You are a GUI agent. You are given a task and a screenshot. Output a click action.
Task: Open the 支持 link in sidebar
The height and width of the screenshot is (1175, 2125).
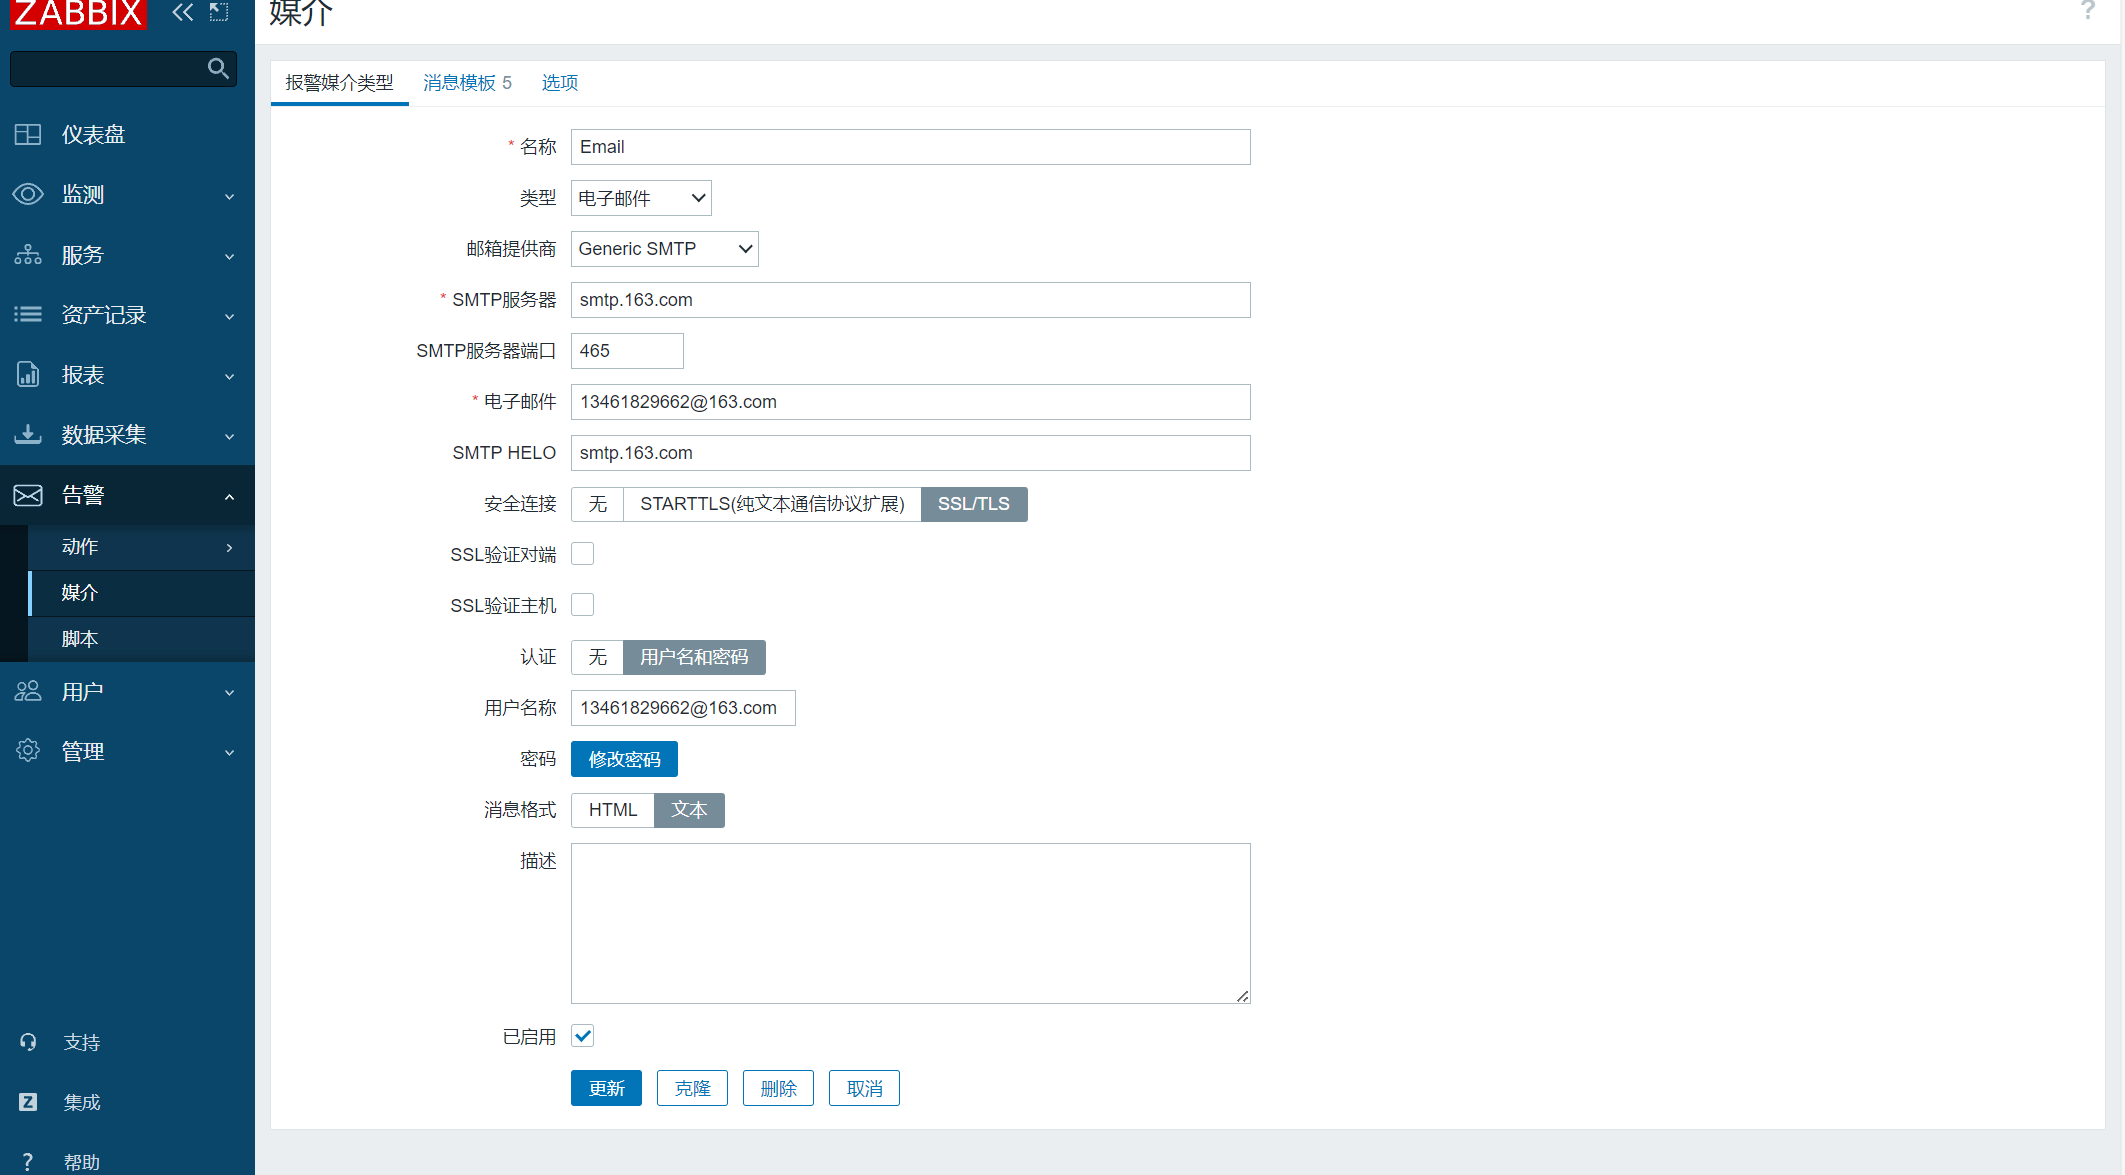82,1042
